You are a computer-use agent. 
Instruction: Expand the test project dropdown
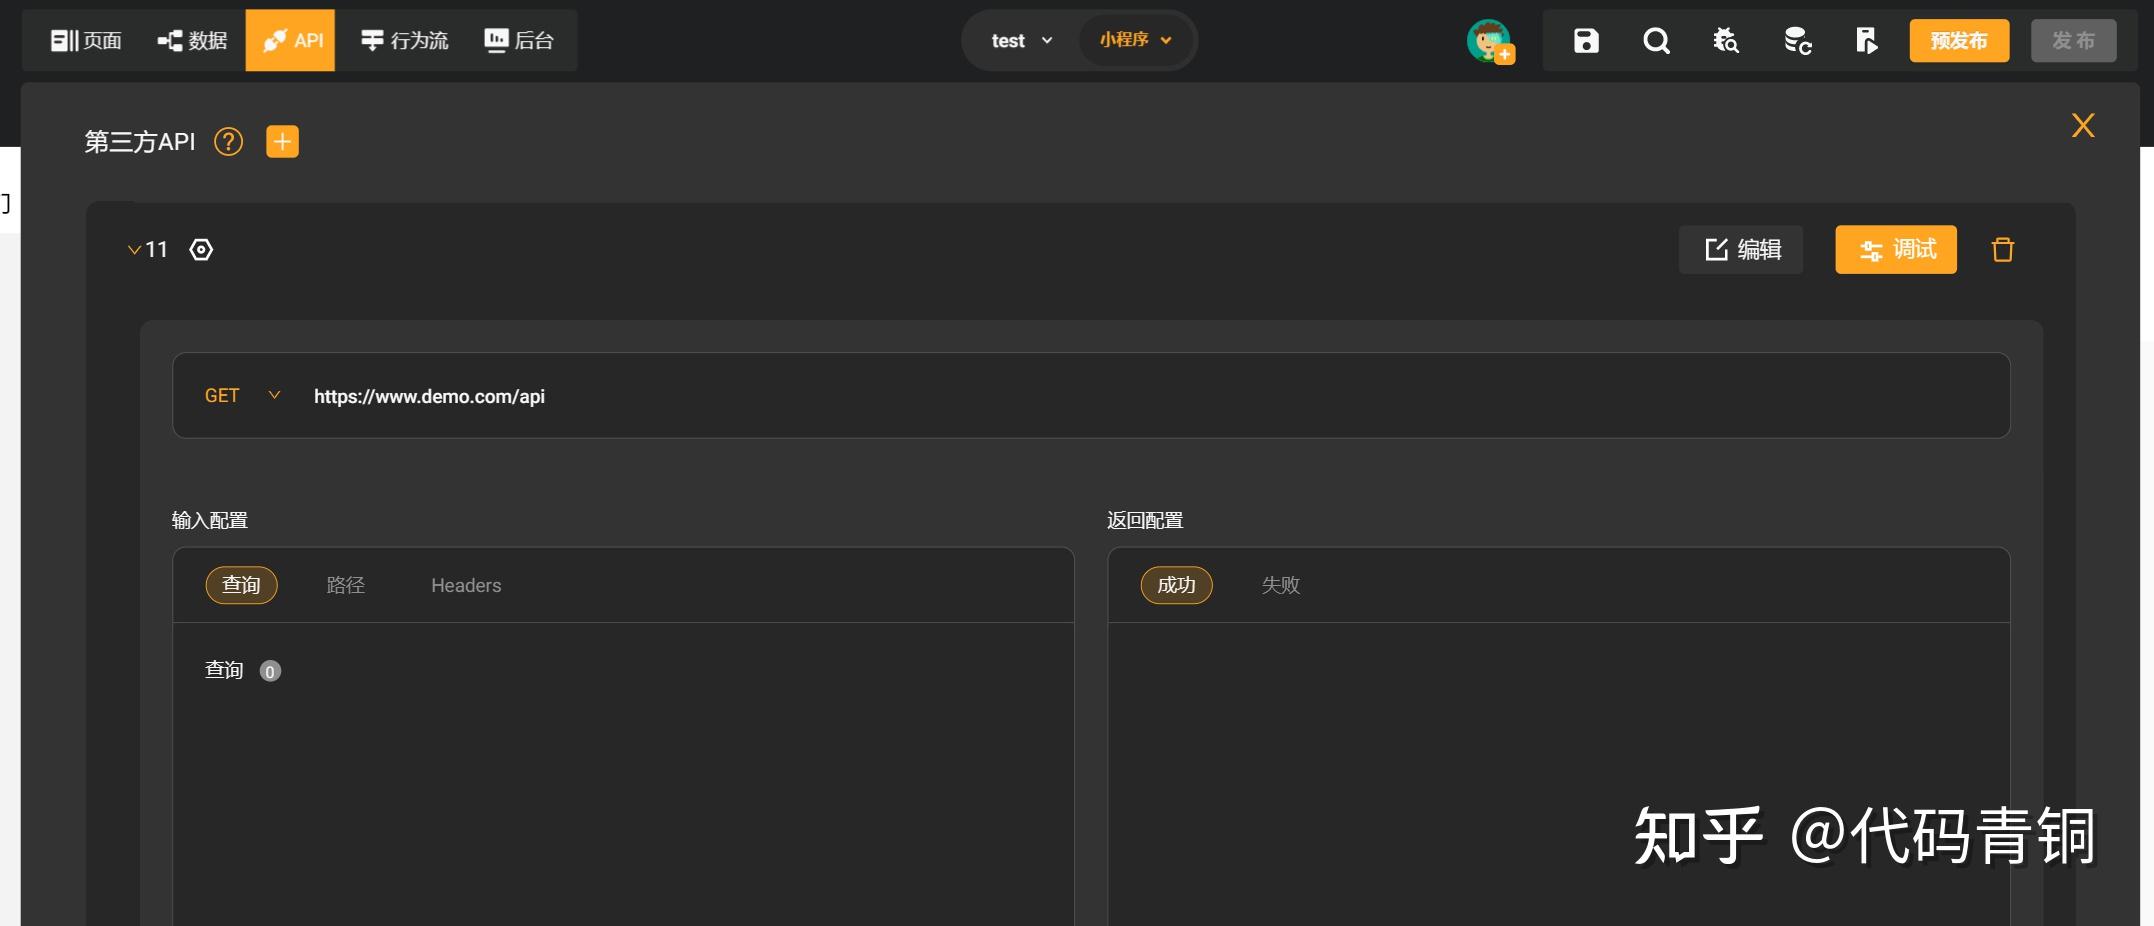[x=1021, y=41]
